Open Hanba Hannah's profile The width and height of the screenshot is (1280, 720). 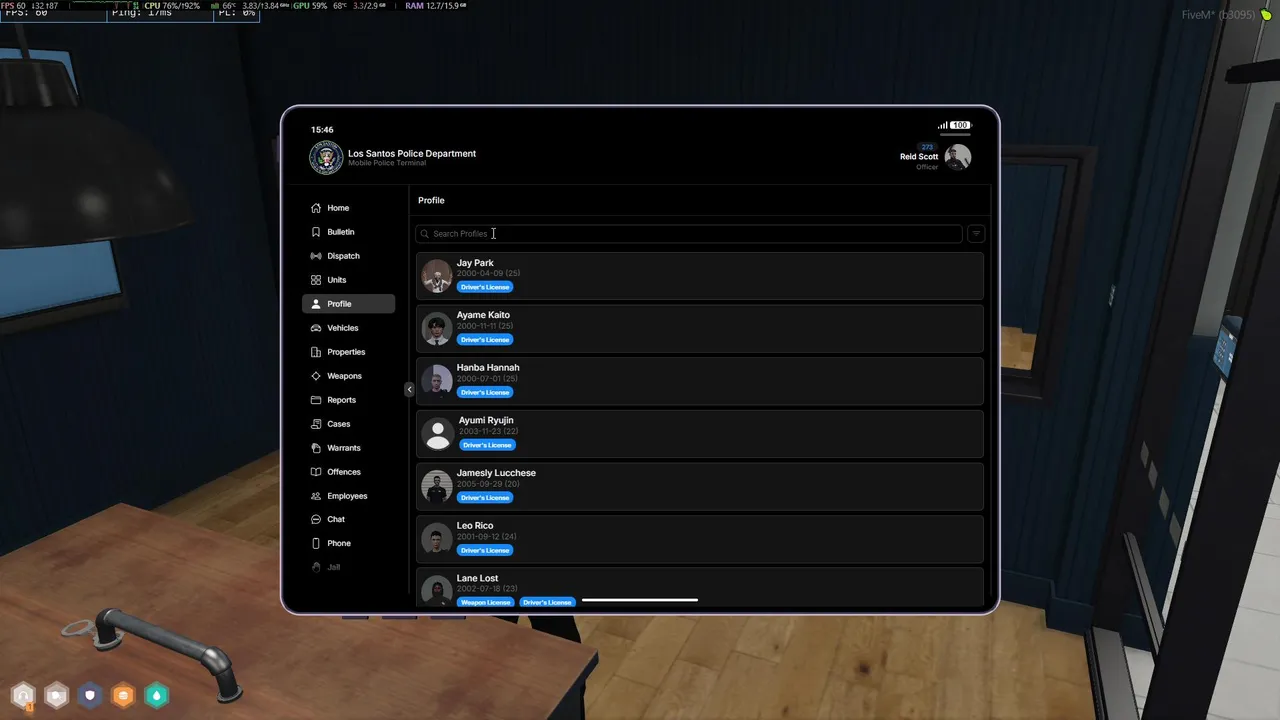click(x=700, y=381)
